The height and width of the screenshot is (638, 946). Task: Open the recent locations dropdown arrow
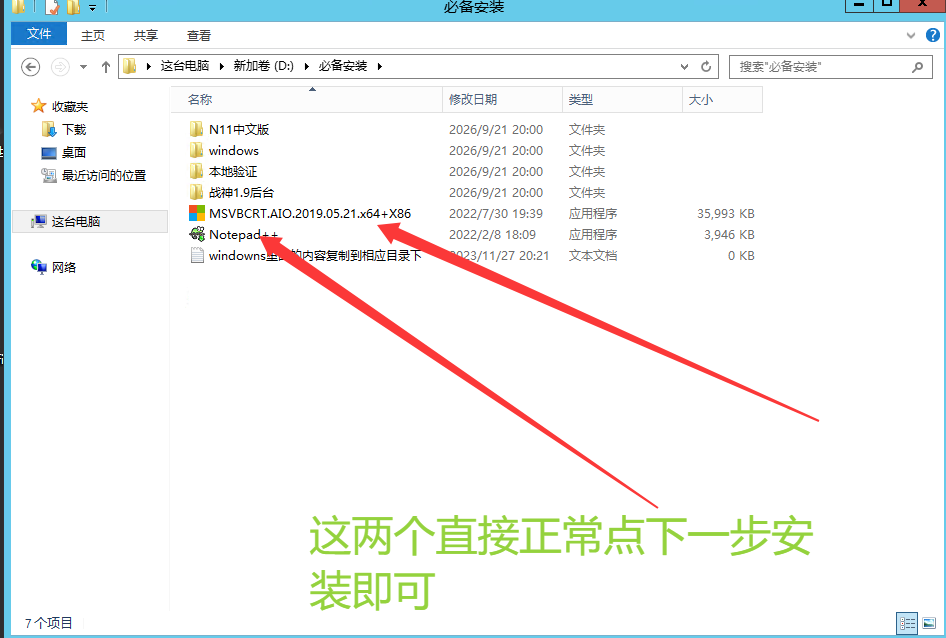click(x=83, y=66)
